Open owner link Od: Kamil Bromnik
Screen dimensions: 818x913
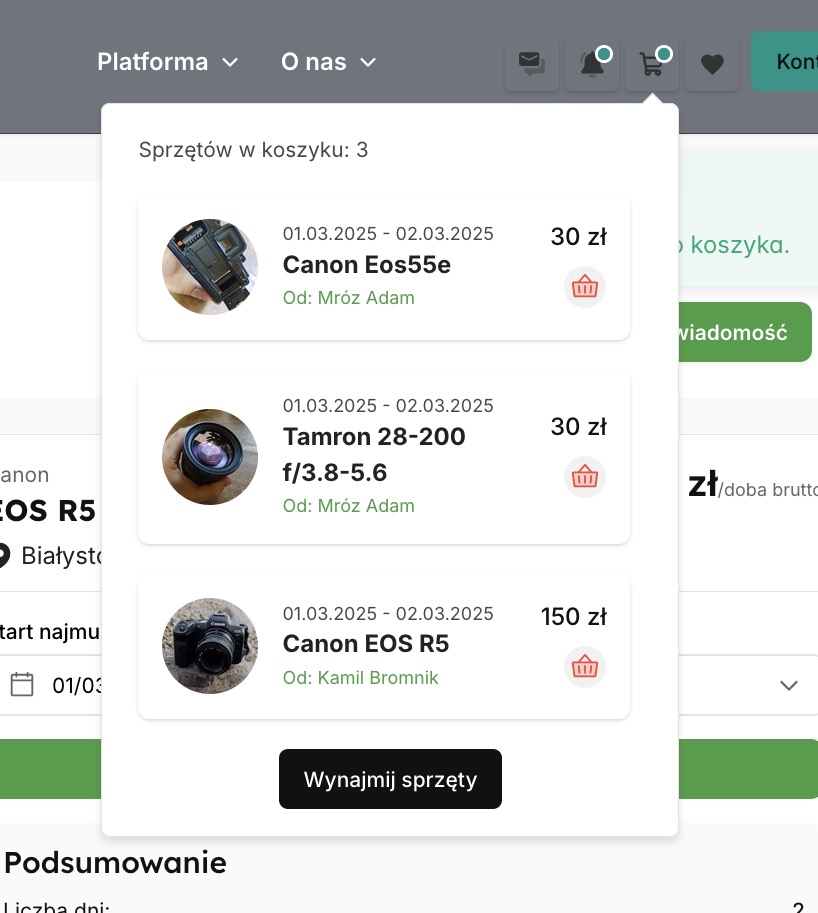pos(361,678)
